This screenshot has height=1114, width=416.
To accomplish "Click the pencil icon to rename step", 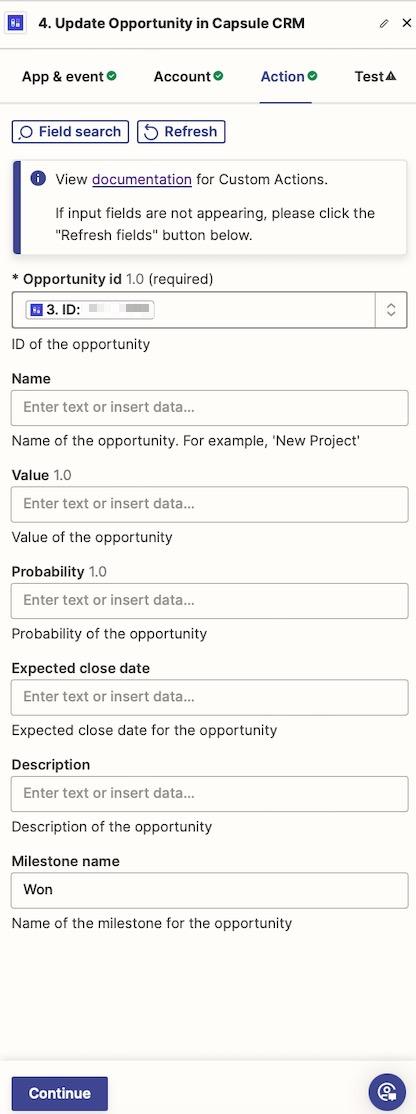I will (x=384, y=23).
